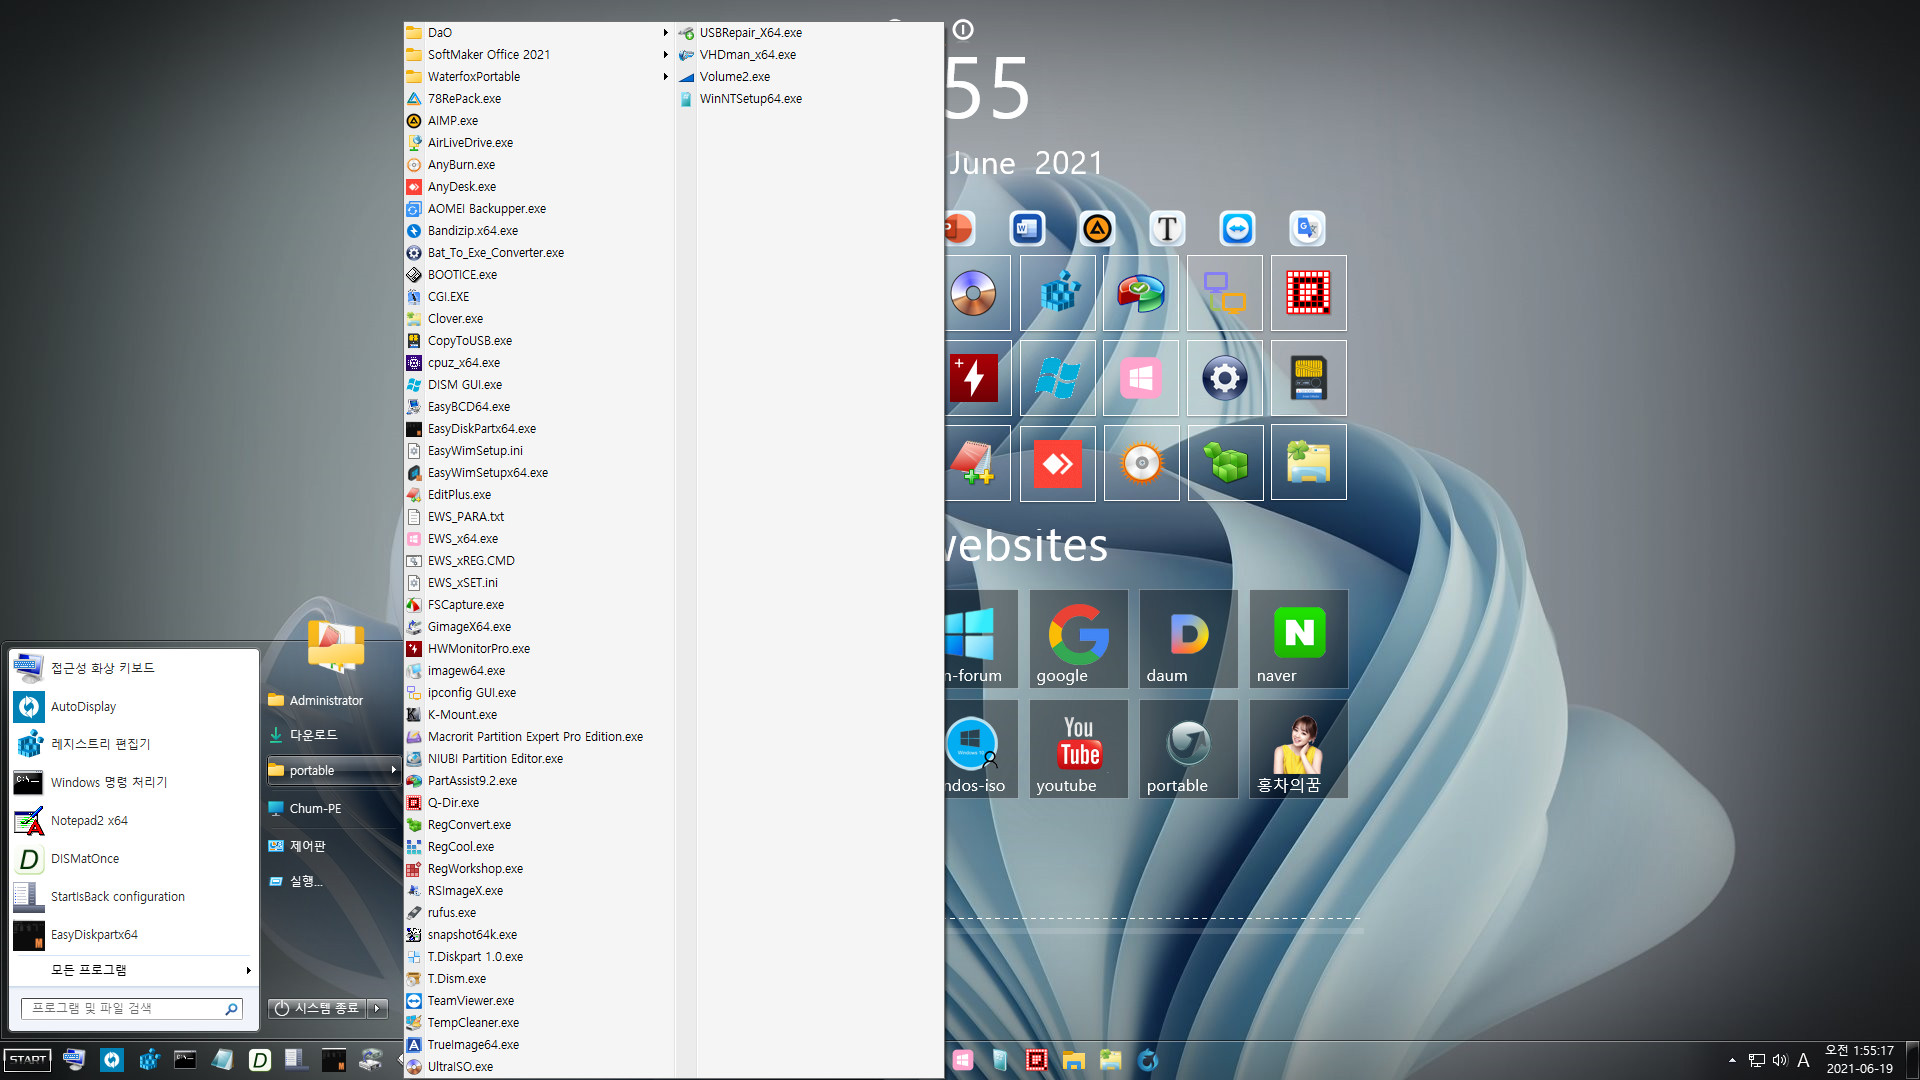Image resolution: width=1920 pixels, height=1080 pixels.
Task: Launch Volume2.exe
Action: click(808, 77)
